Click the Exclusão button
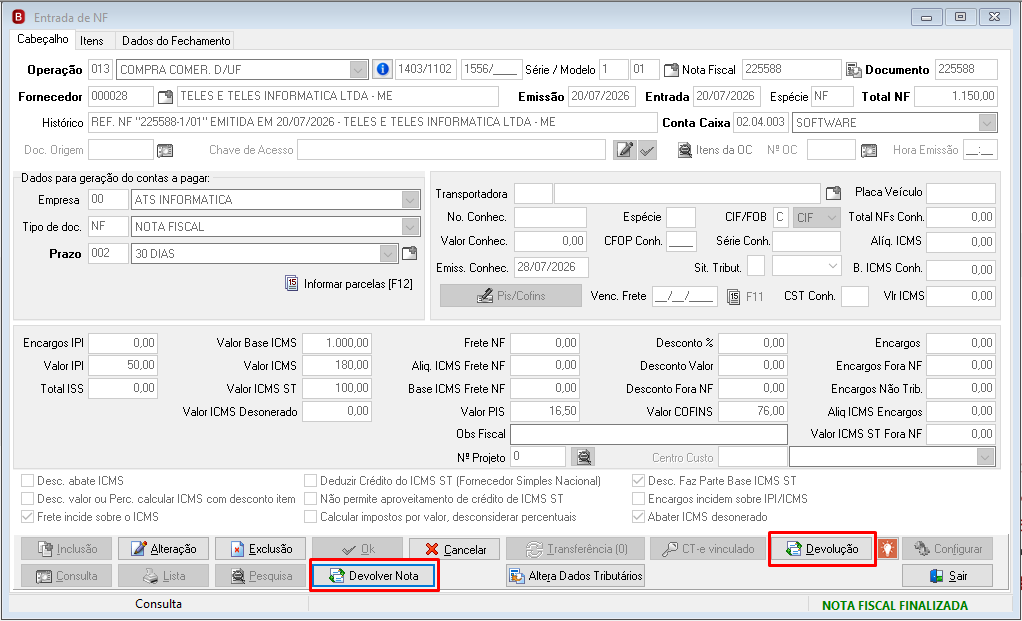Screen dimensions: 1022x621 coord(261,549)
